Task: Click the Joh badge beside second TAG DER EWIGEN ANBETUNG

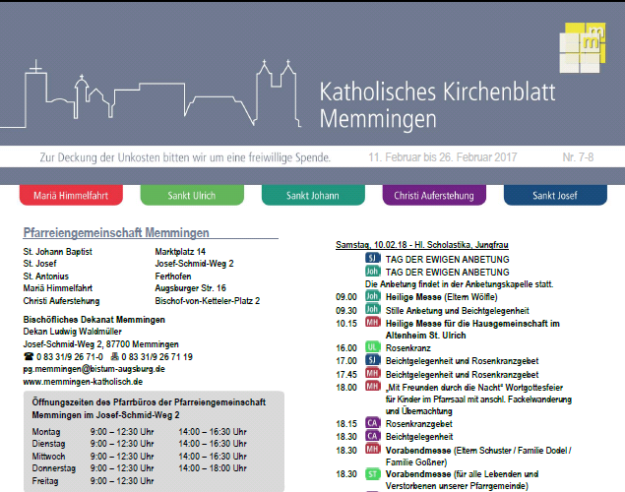Action: point(372,271)
